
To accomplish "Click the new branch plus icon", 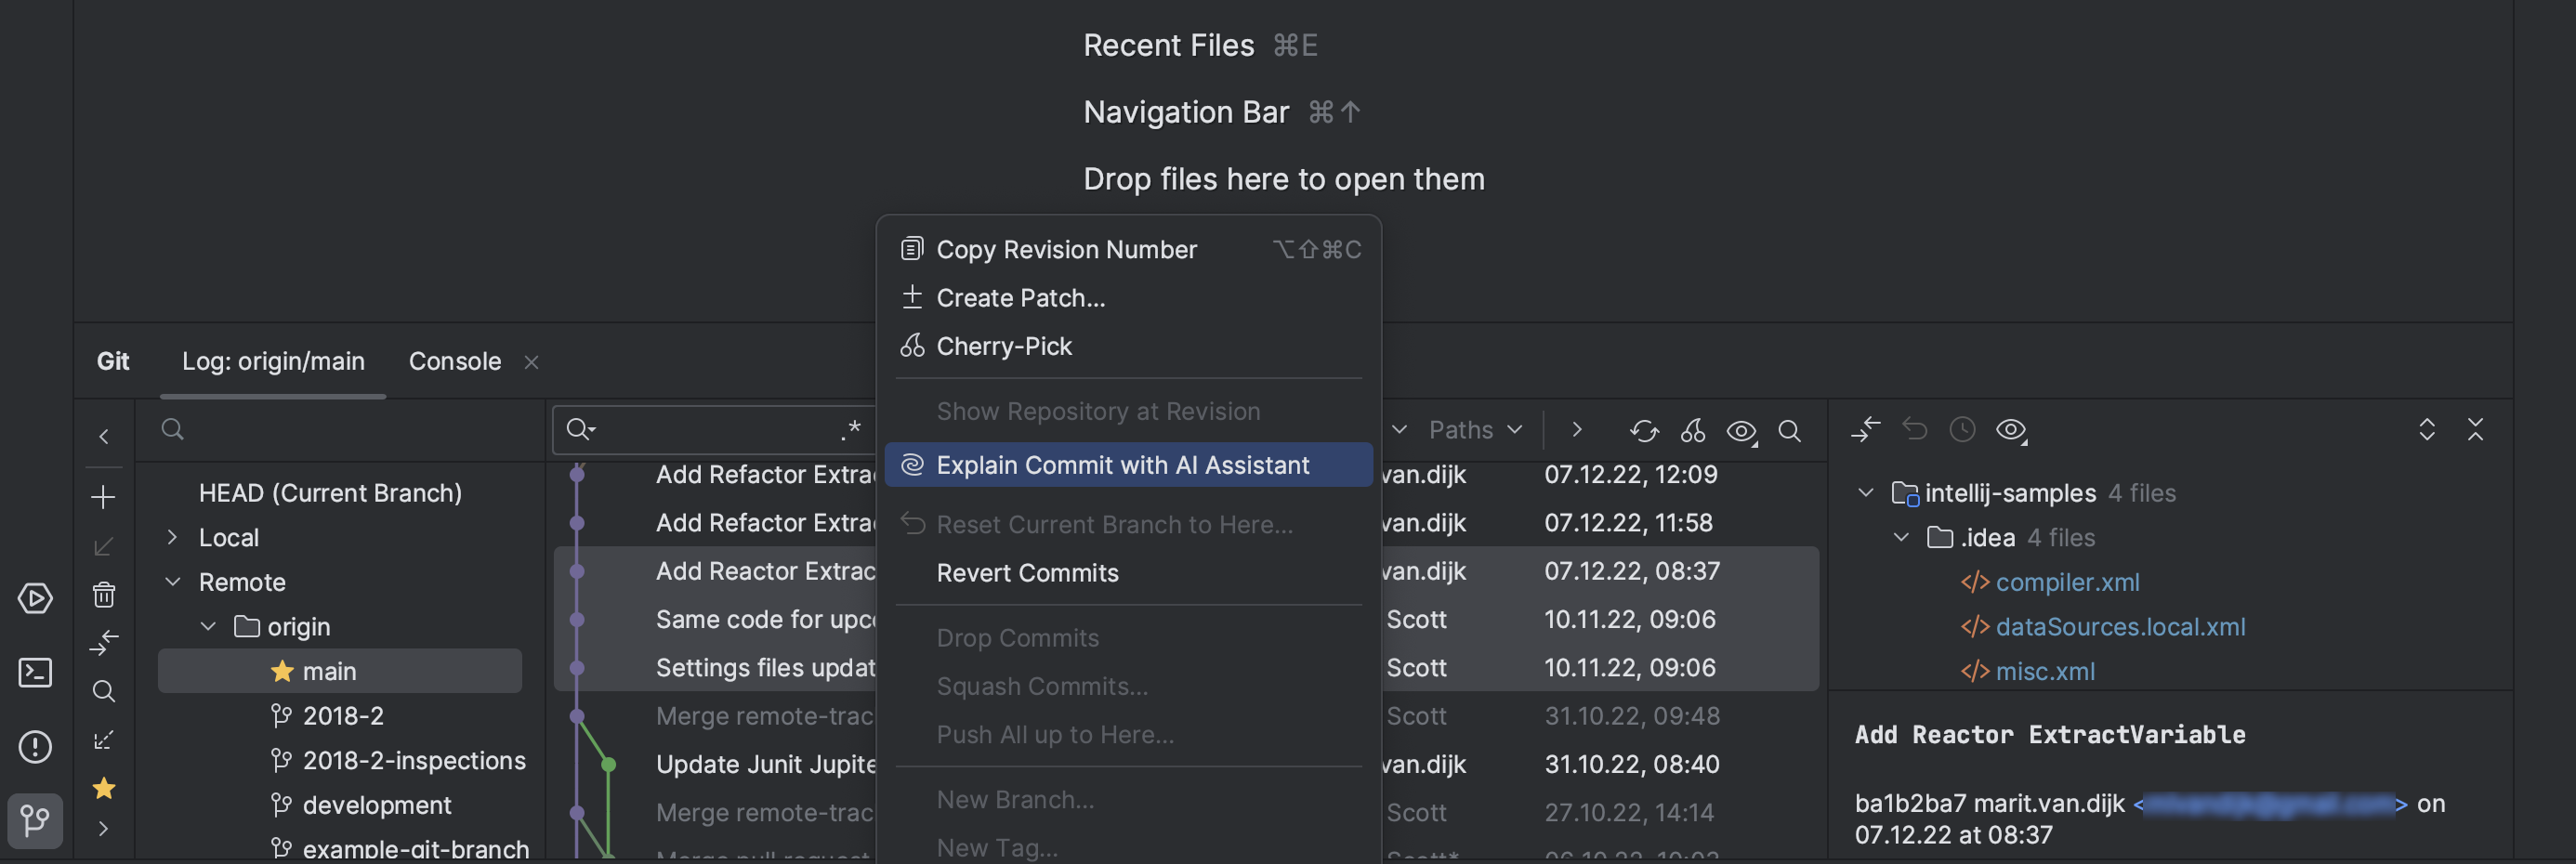I will (103, 497).
